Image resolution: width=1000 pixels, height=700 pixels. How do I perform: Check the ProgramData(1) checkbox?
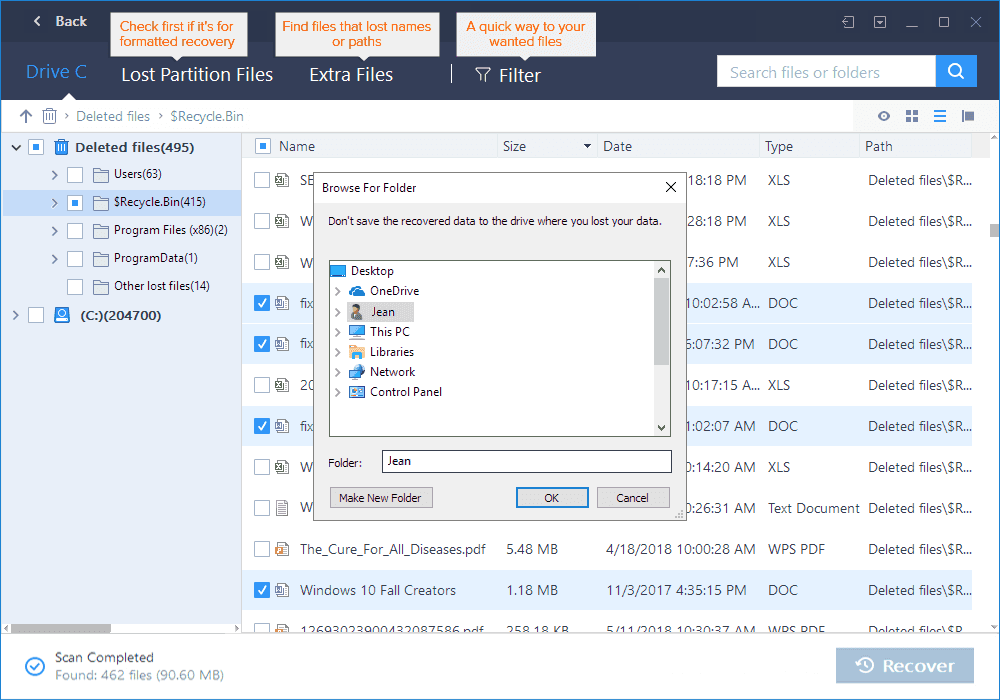pyautogui.click(x=75, y=259)
